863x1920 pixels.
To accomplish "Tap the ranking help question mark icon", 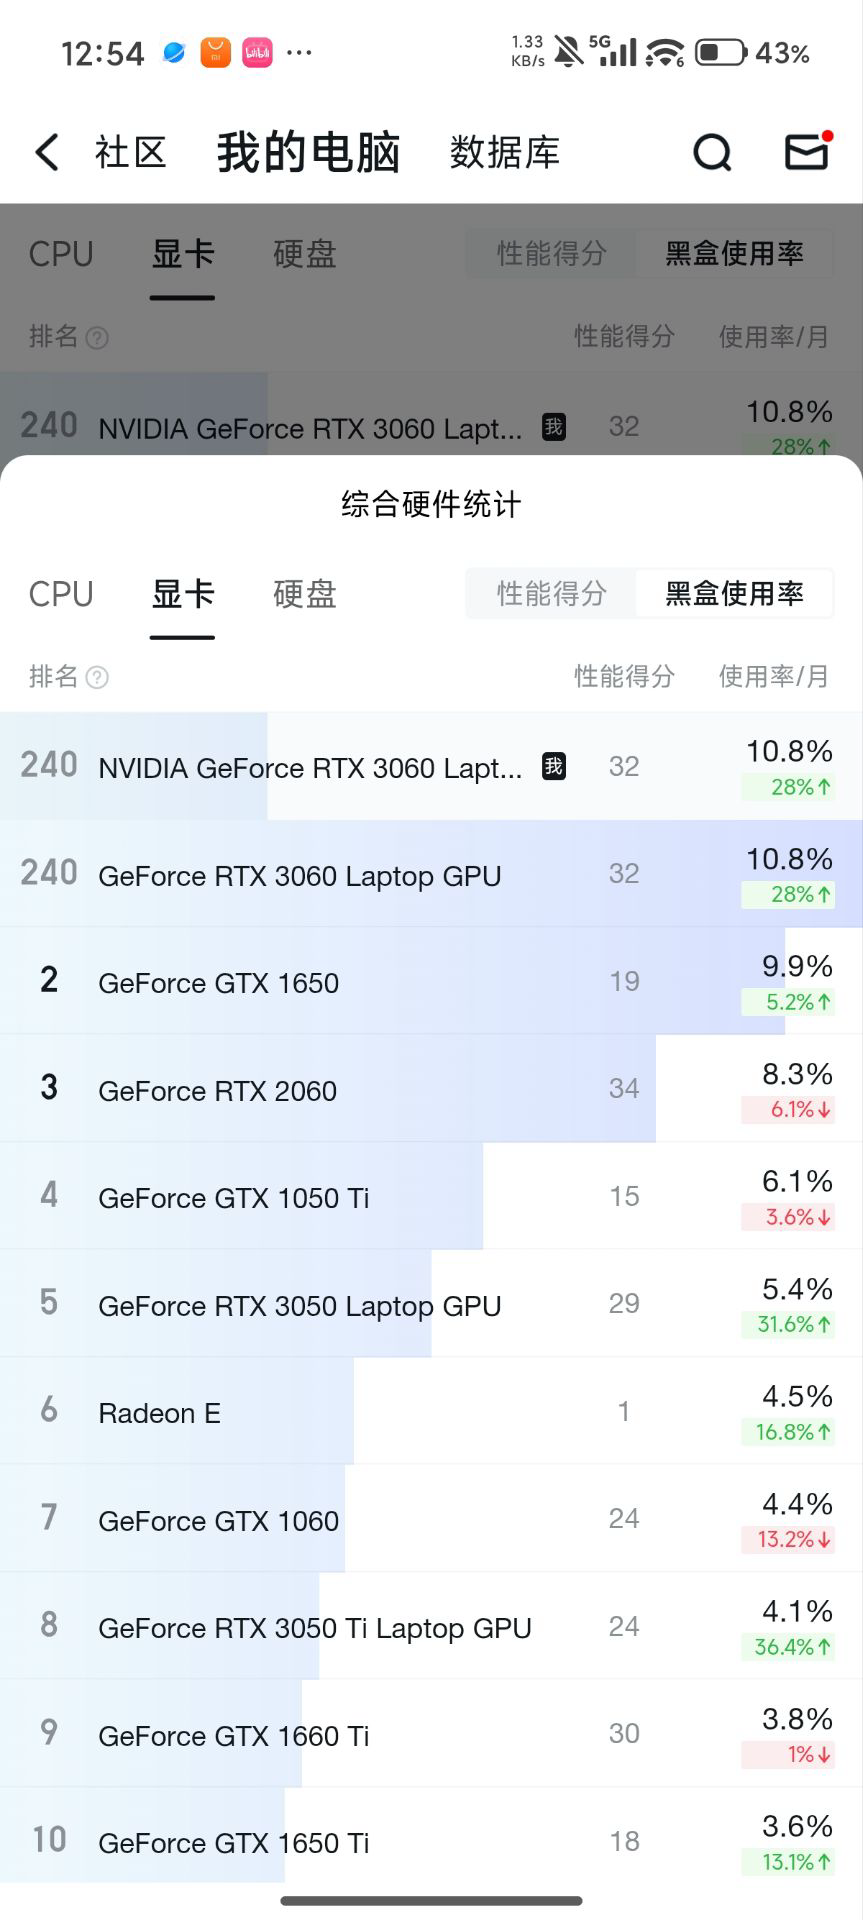I will (x=97, y=678).
